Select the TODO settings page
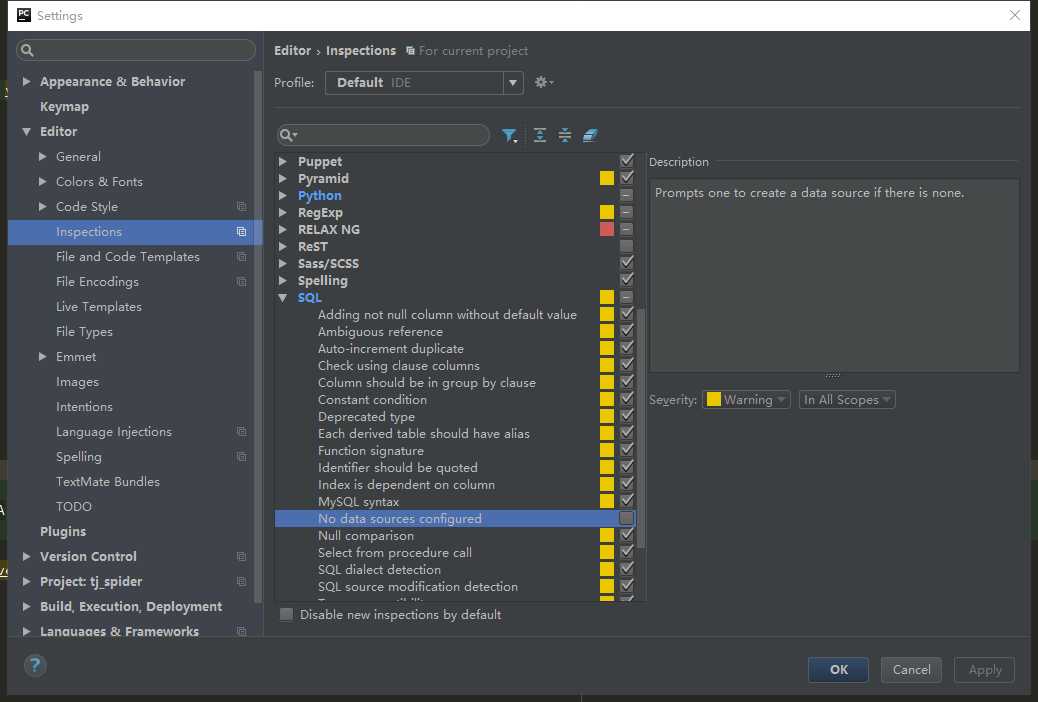 pyautogui.click(x=73, y=507)
